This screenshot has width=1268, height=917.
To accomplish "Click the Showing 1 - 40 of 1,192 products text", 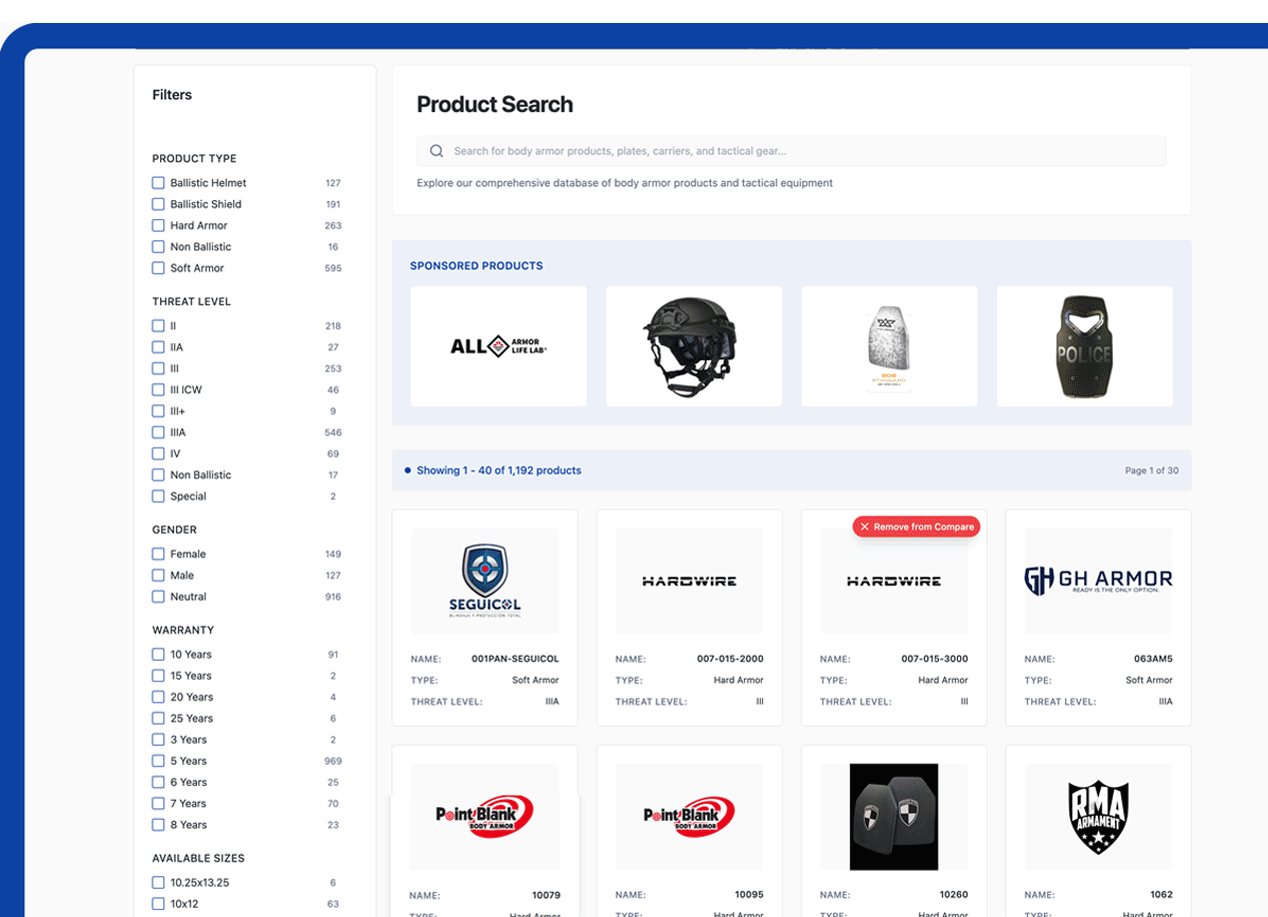I will coord(499,470).
